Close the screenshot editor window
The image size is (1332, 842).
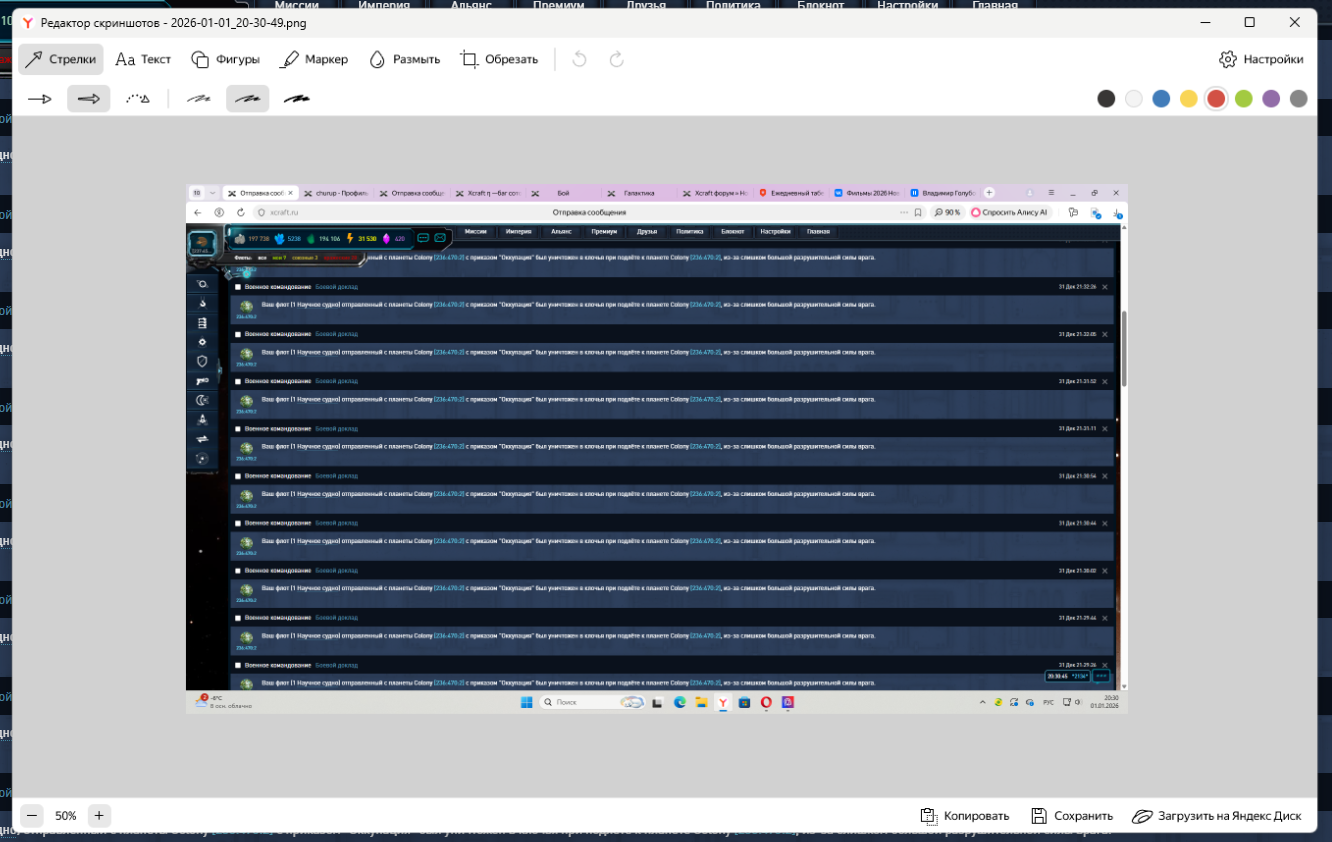pyautogui.click(x=1295, y=22)
